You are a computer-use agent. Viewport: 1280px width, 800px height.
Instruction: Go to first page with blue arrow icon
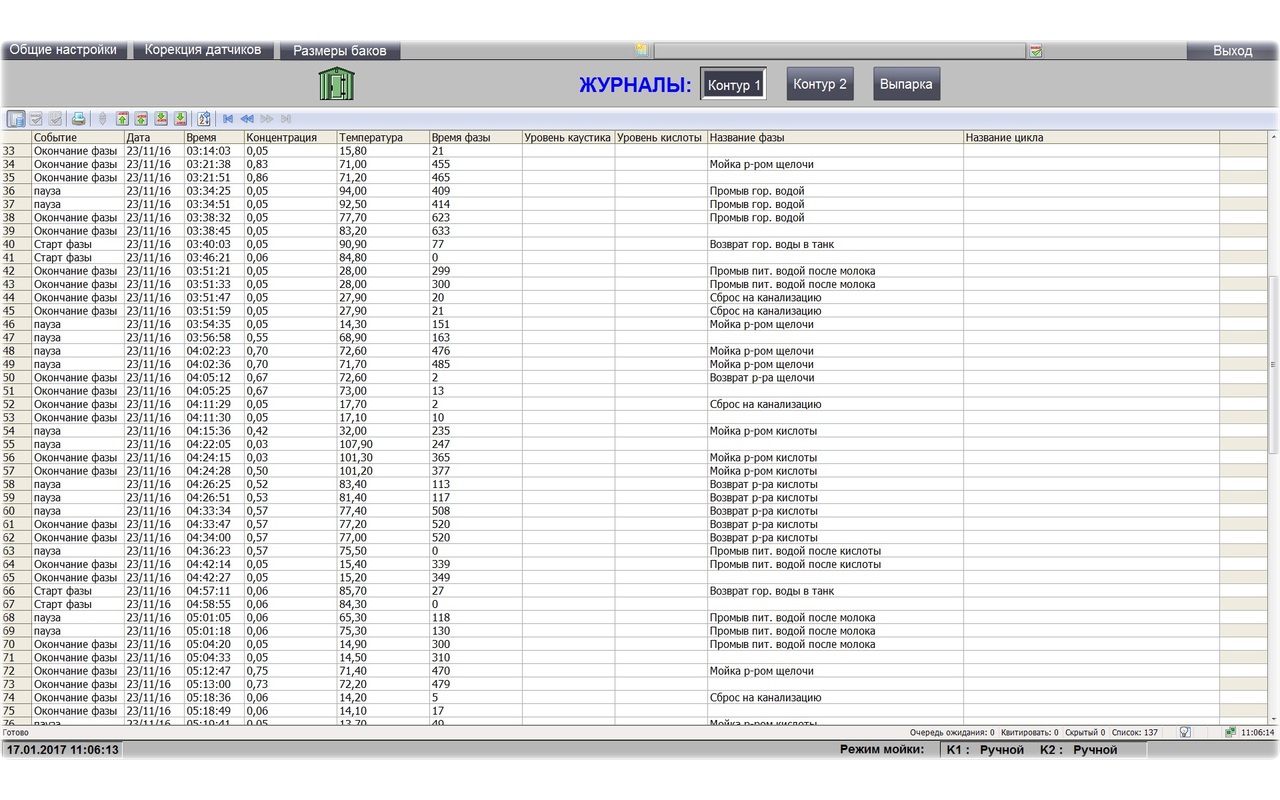point(228,118)
